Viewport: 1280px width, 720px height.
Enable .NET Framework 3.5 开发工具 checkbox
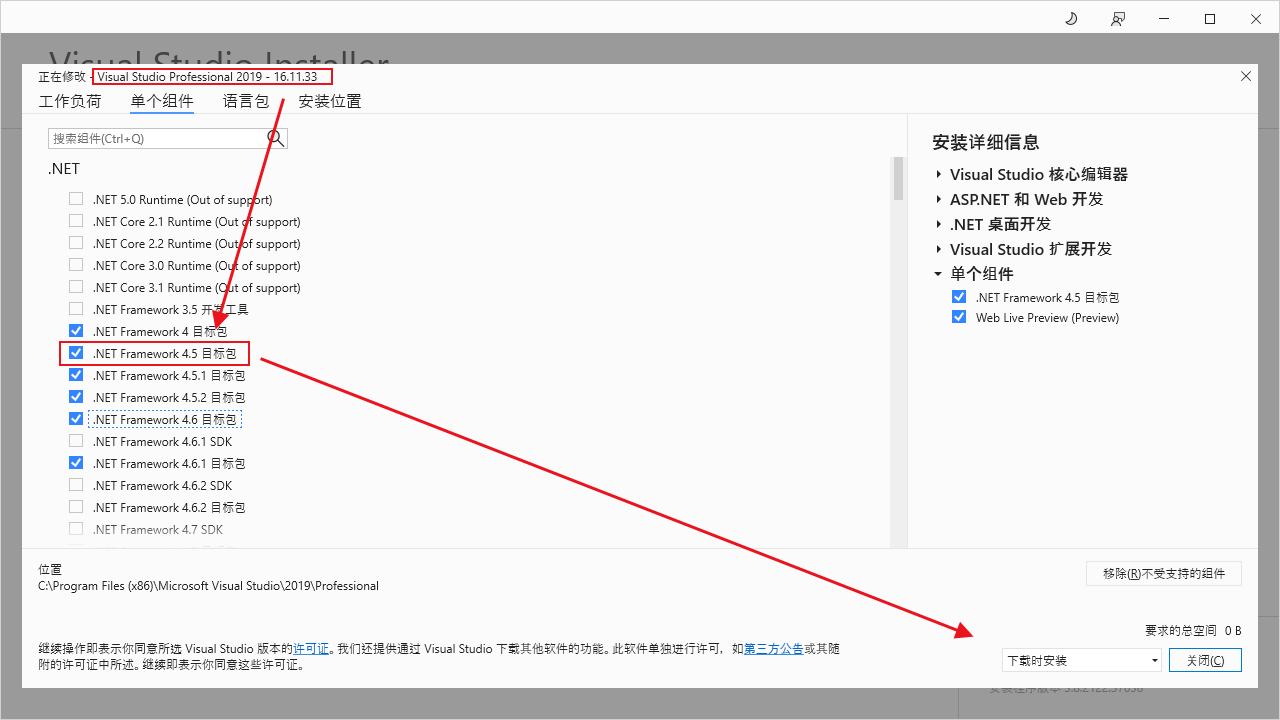pyautogui.click(x=76, y=309)
